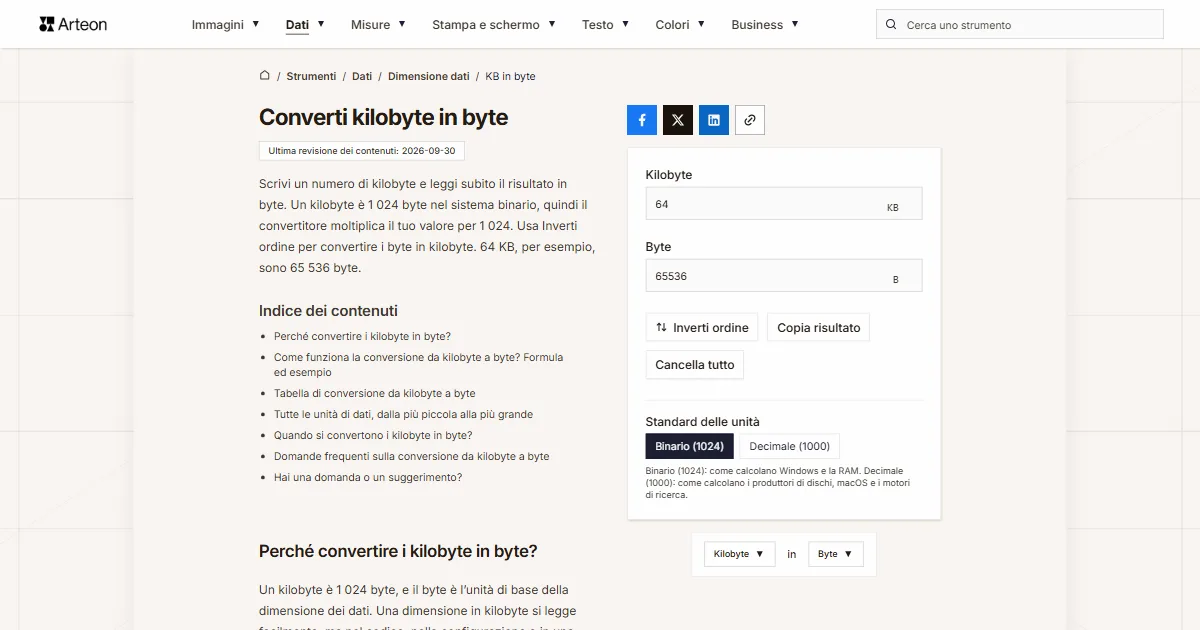This screenshot has width=1200, height=630.
Task: Copy page link via chain icon
Action: (x=750, y=120)
